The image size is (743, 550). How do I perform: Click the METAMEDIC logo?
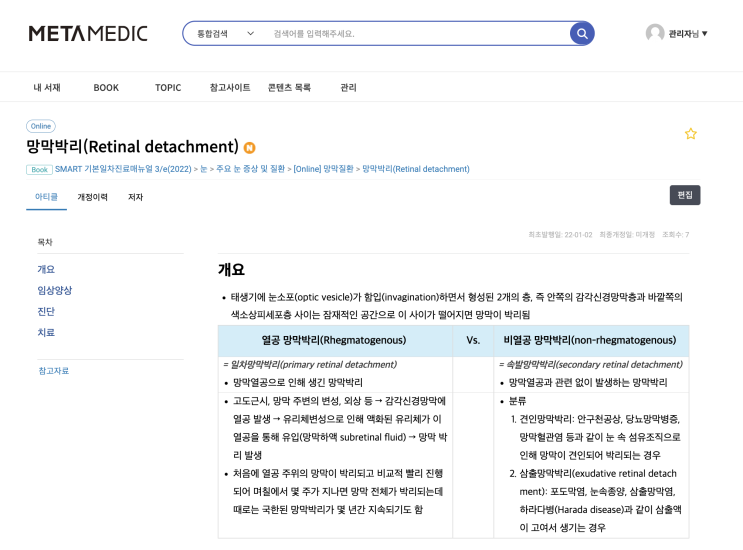[88, 34]
